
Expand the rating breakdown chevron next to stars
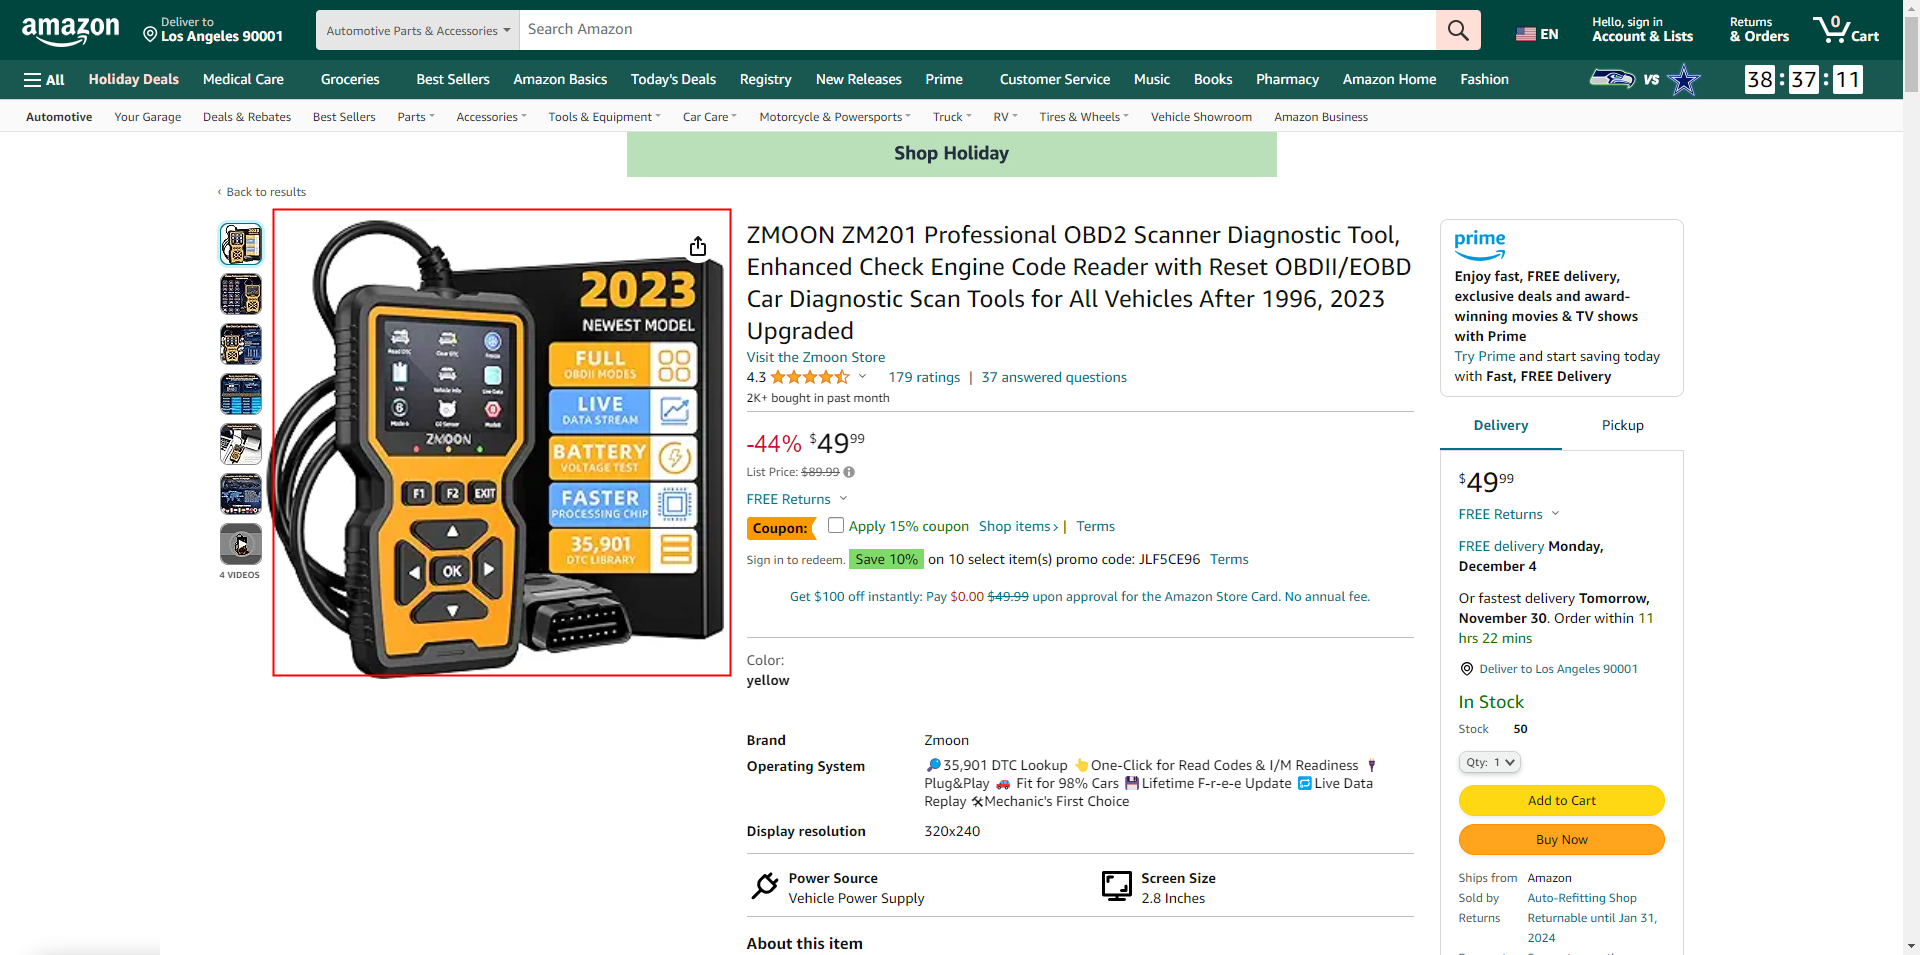pos(862,377)
